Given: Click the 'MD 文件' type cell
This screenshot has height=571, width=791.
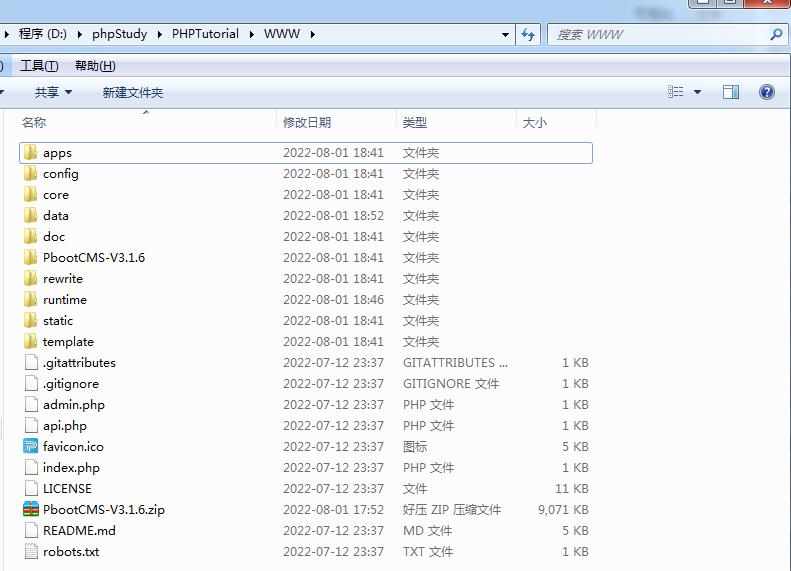Looking at the screenshot, I should 427,531.
